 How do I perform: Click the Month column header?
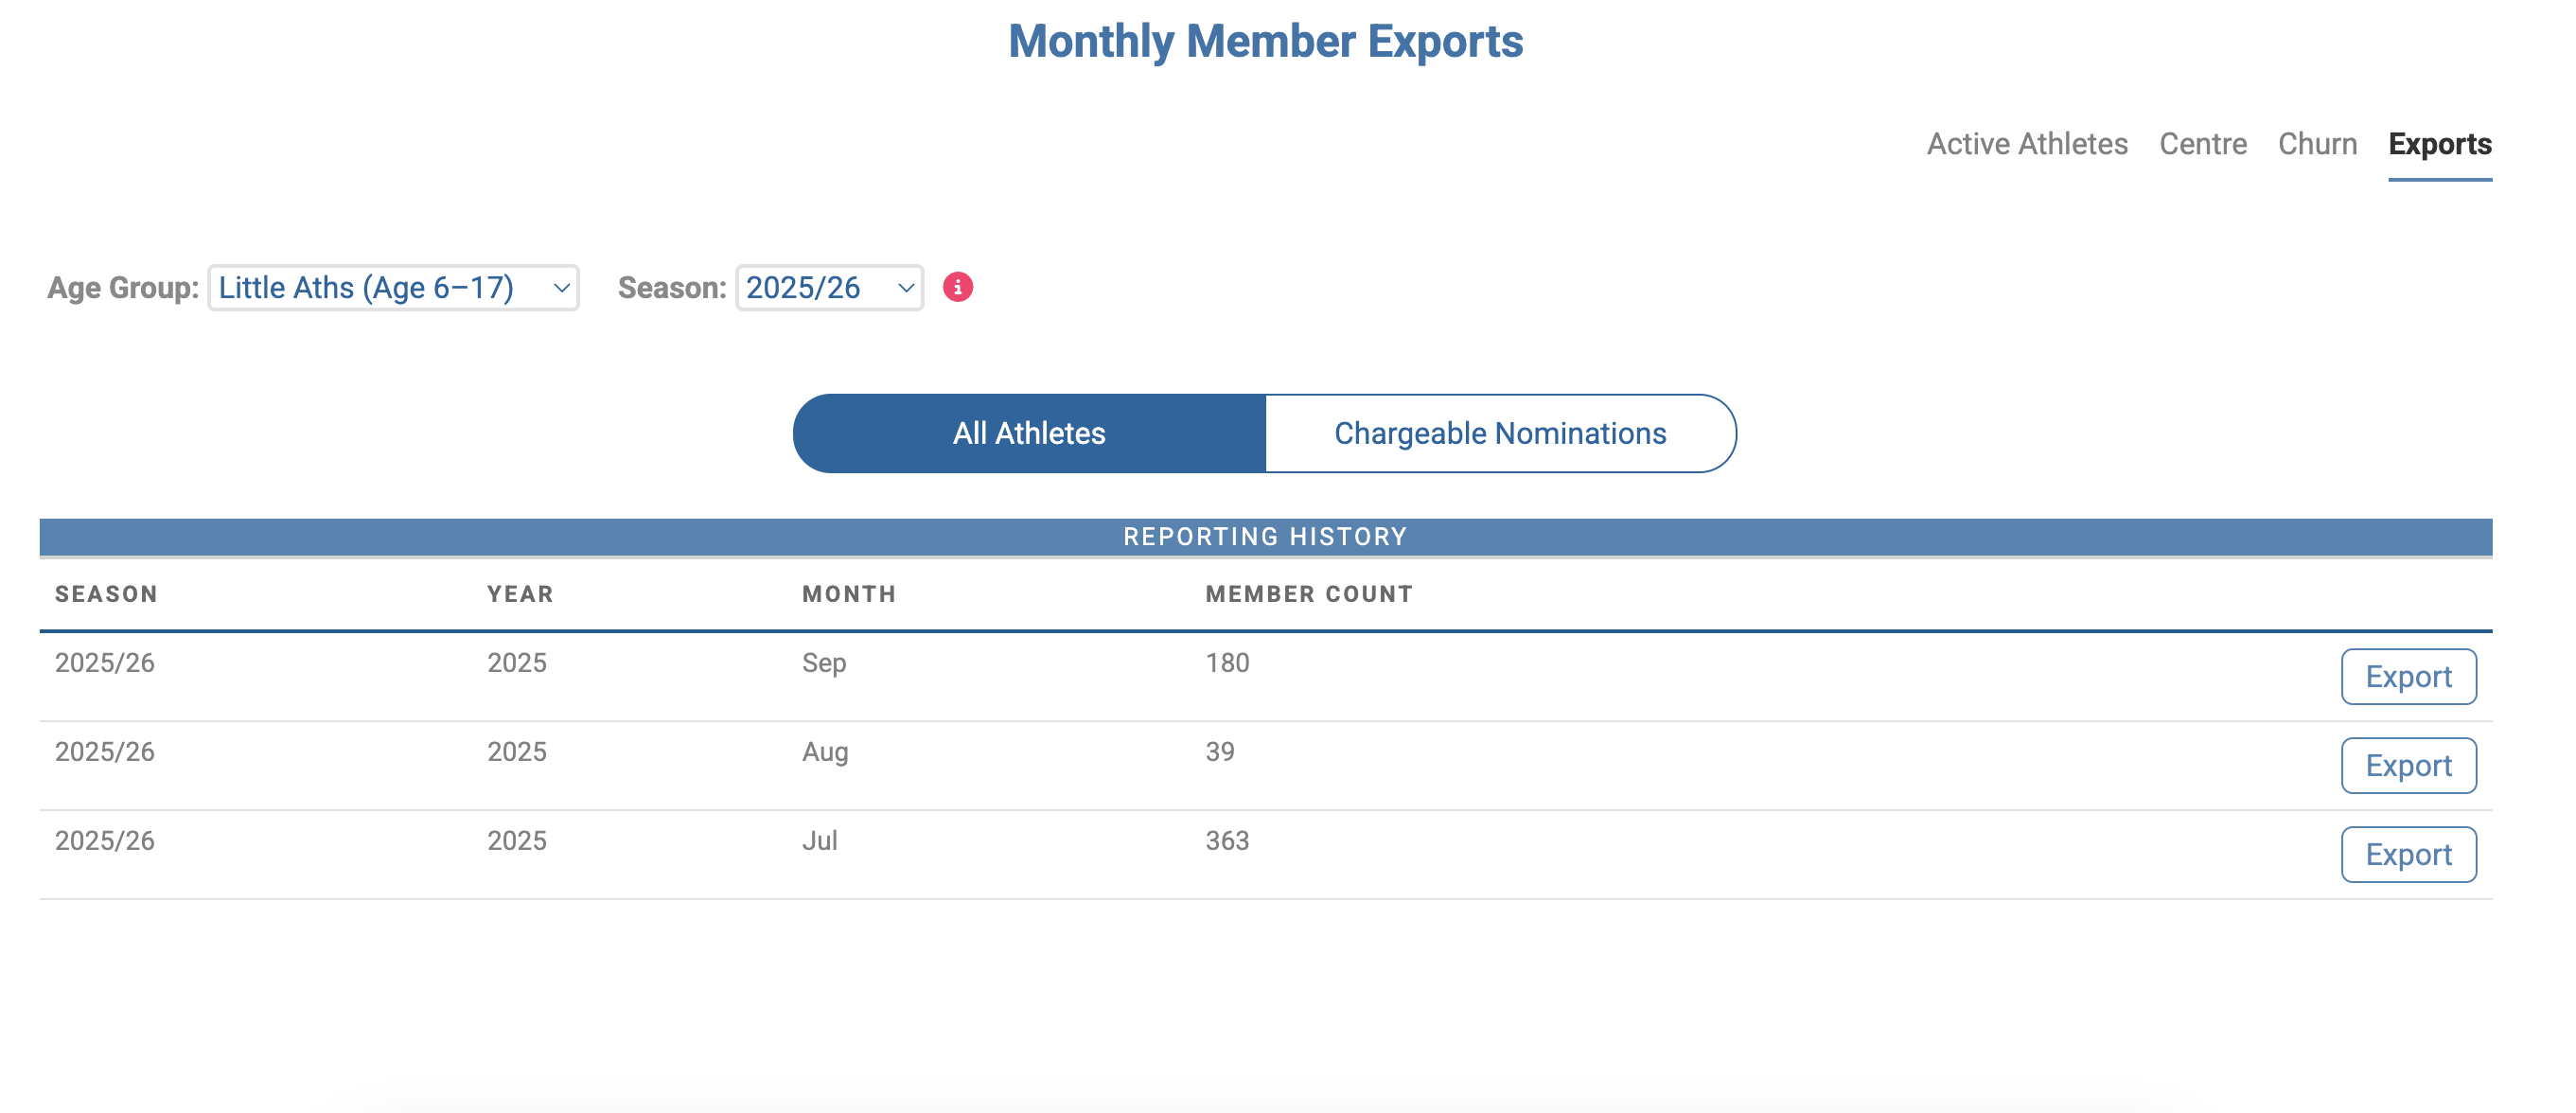849,594
